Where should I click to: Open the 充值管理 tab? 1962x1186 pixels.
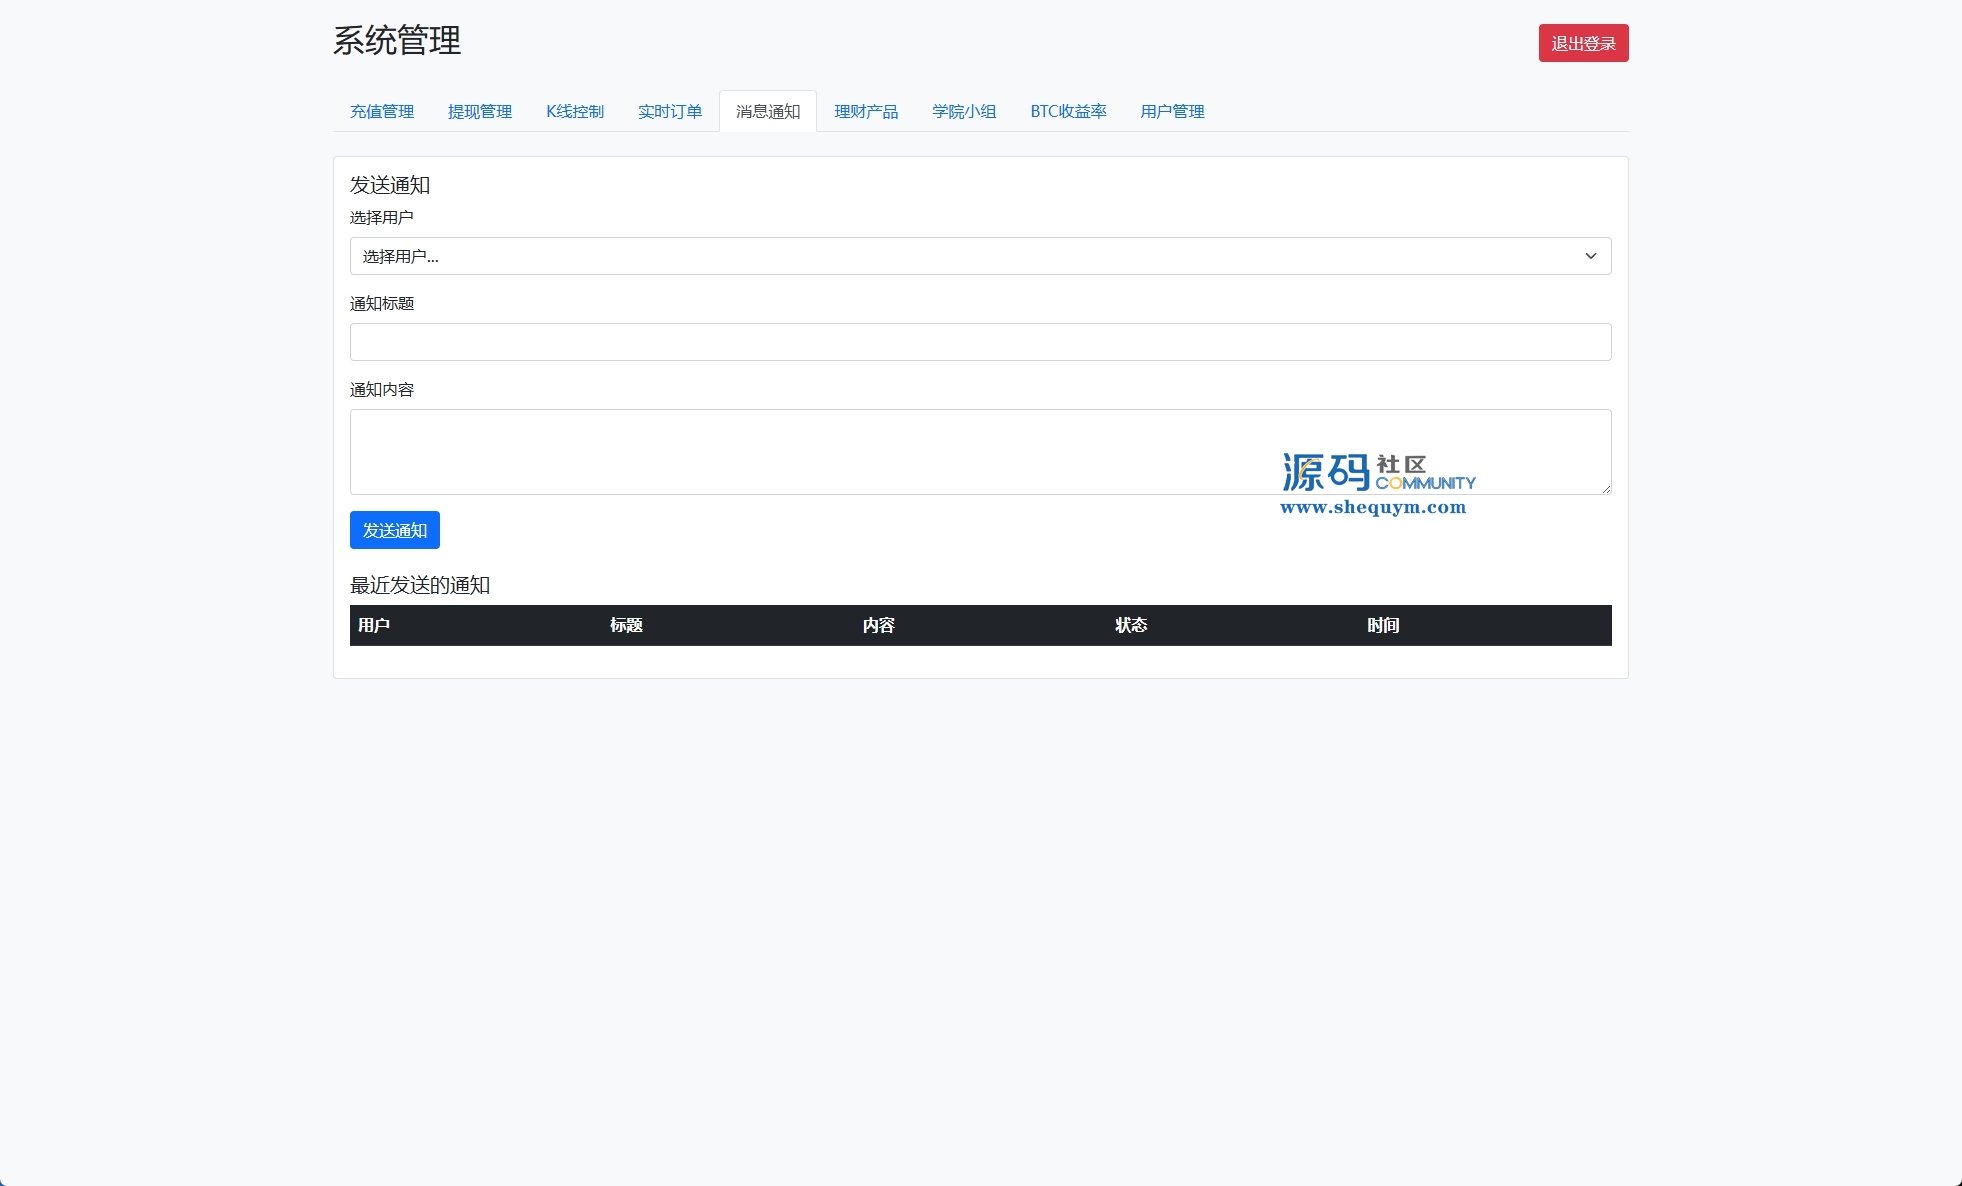pyautogui.click(x=381, y=111)
